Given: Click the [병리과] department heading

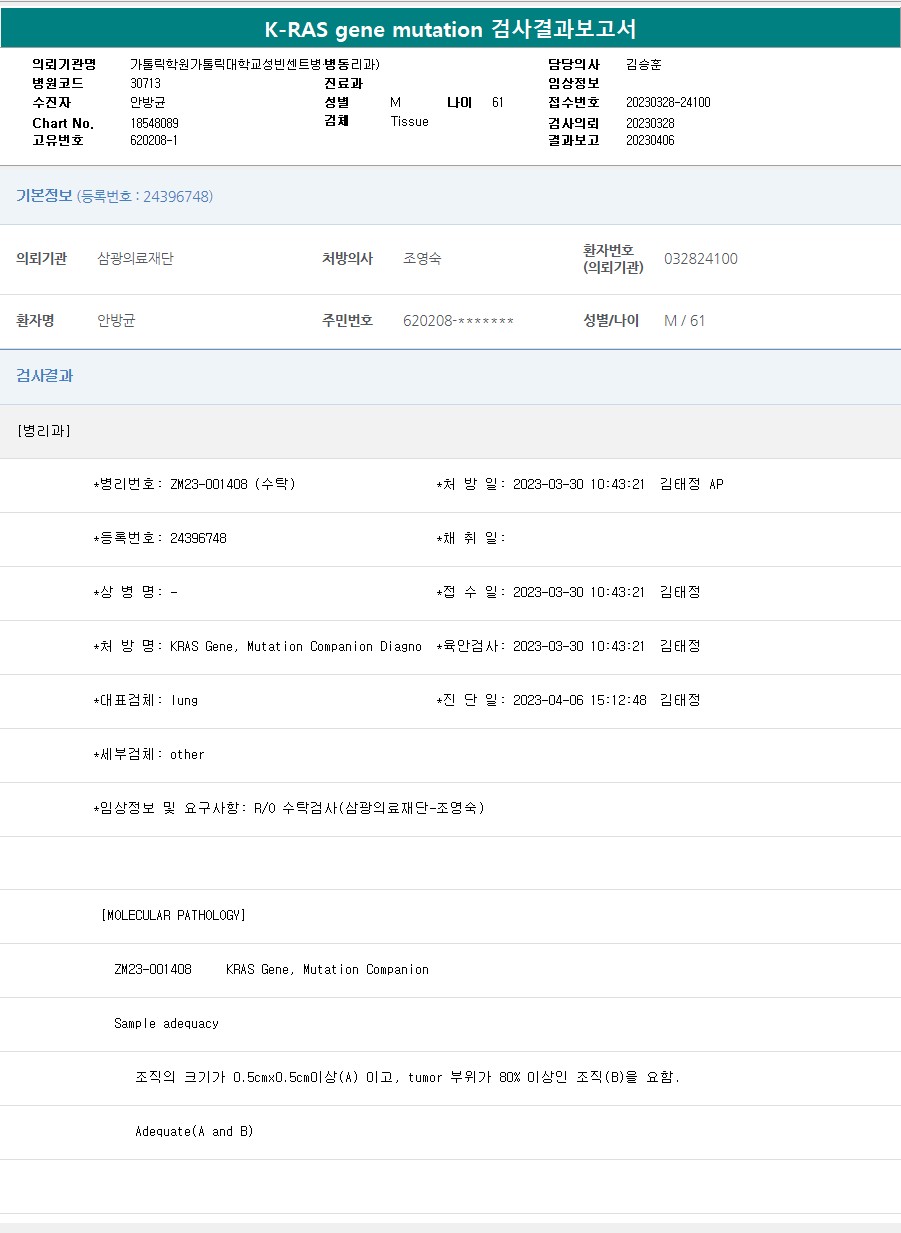Looking at the screenshot, I should [x=44, y=431].
